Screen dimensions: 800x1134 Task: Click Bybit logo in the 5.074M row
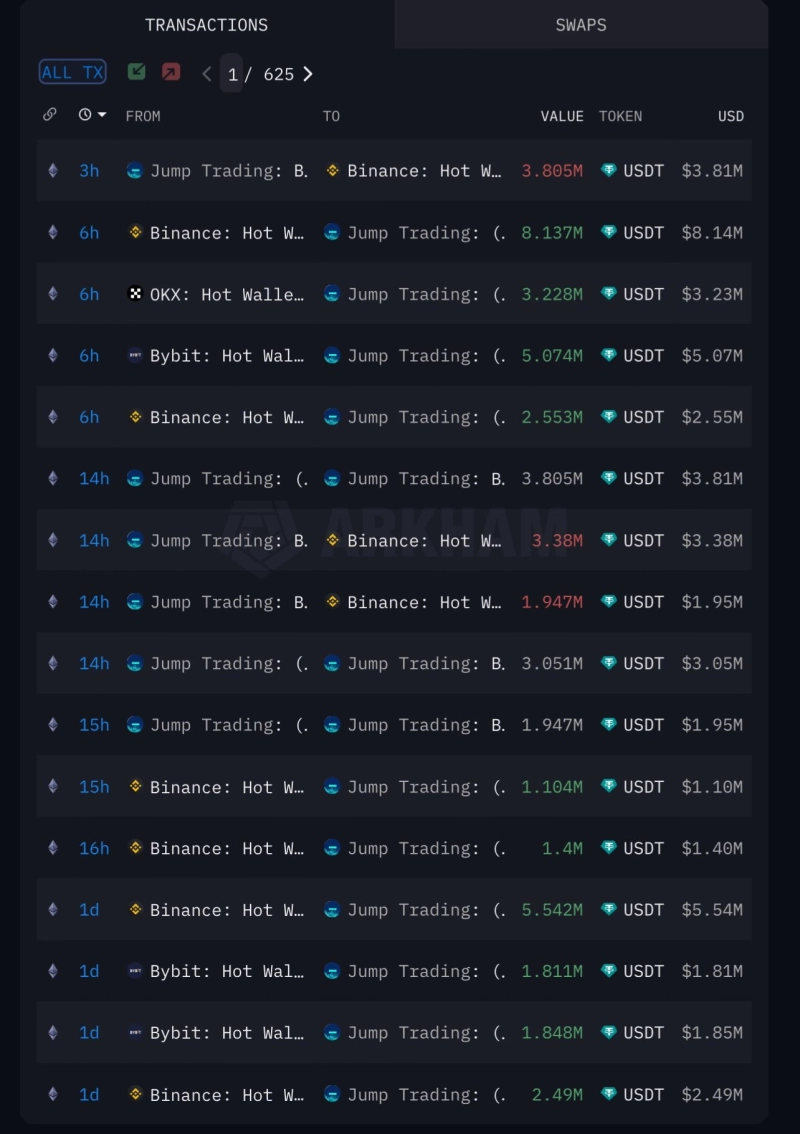tap(135, 356)
